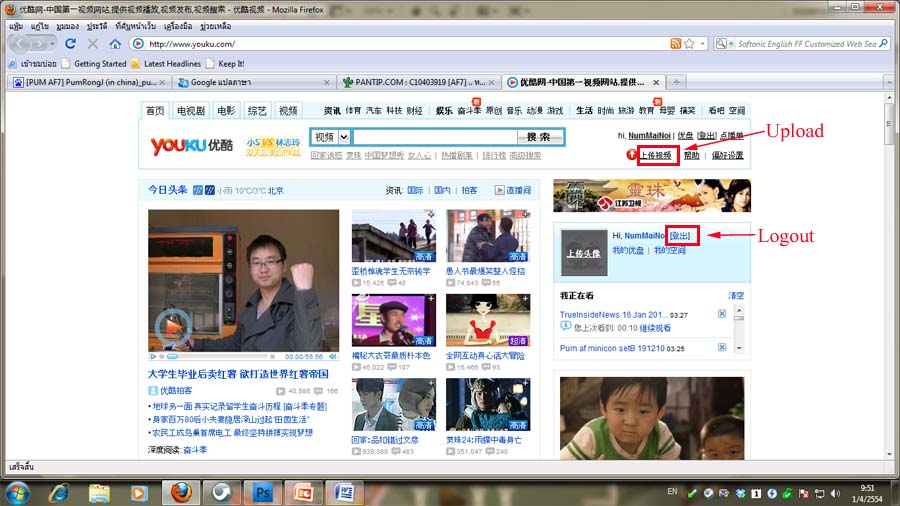Open the top banner advertisement image

[x=651, y=196]
